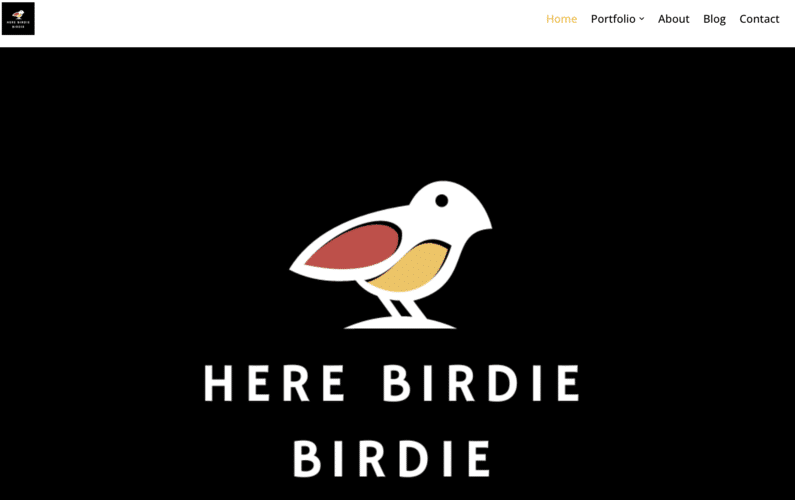Open the Portfolio menu item
The width and height of the screenshot is (795, 500).
pos(613,19)
